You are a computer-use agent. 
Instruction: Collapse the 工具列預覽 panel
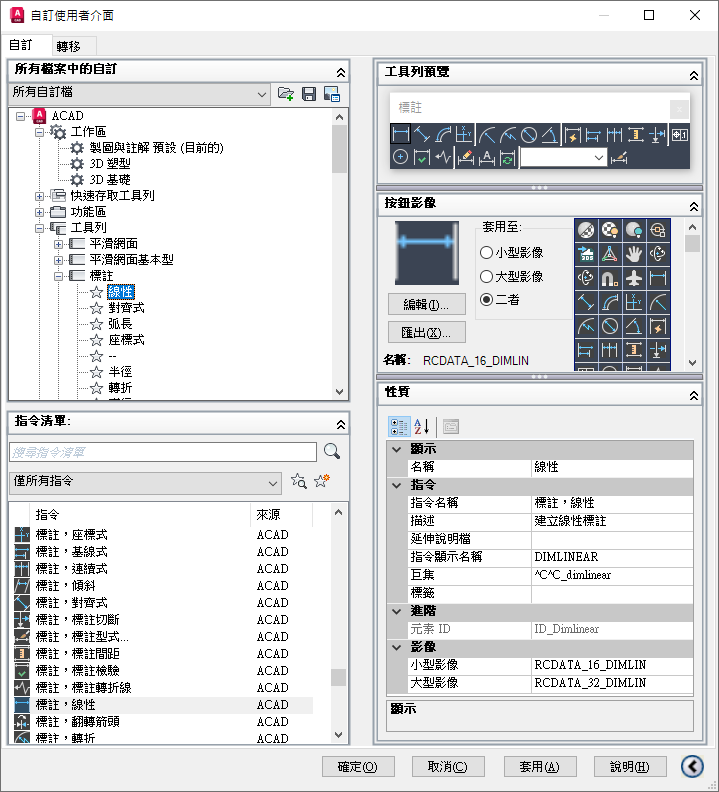coord(694,75)
